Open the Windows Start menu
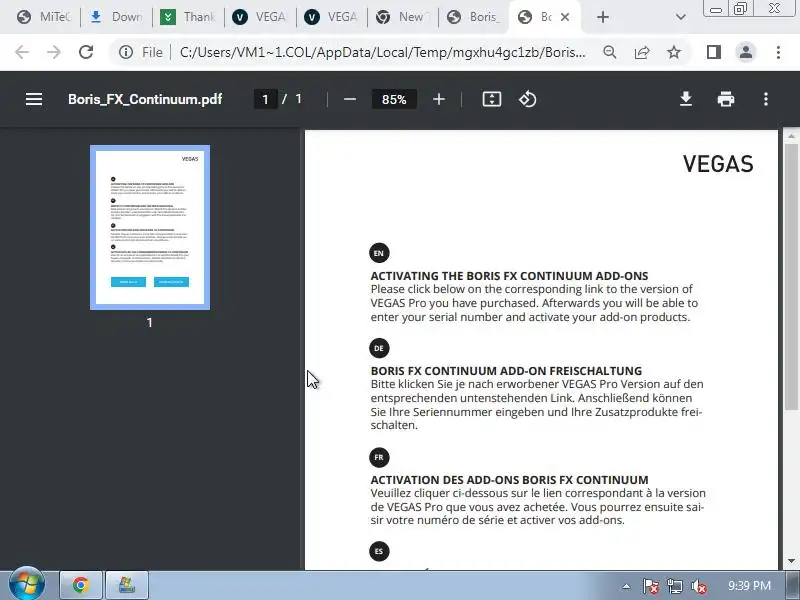 tap(27, 585)
